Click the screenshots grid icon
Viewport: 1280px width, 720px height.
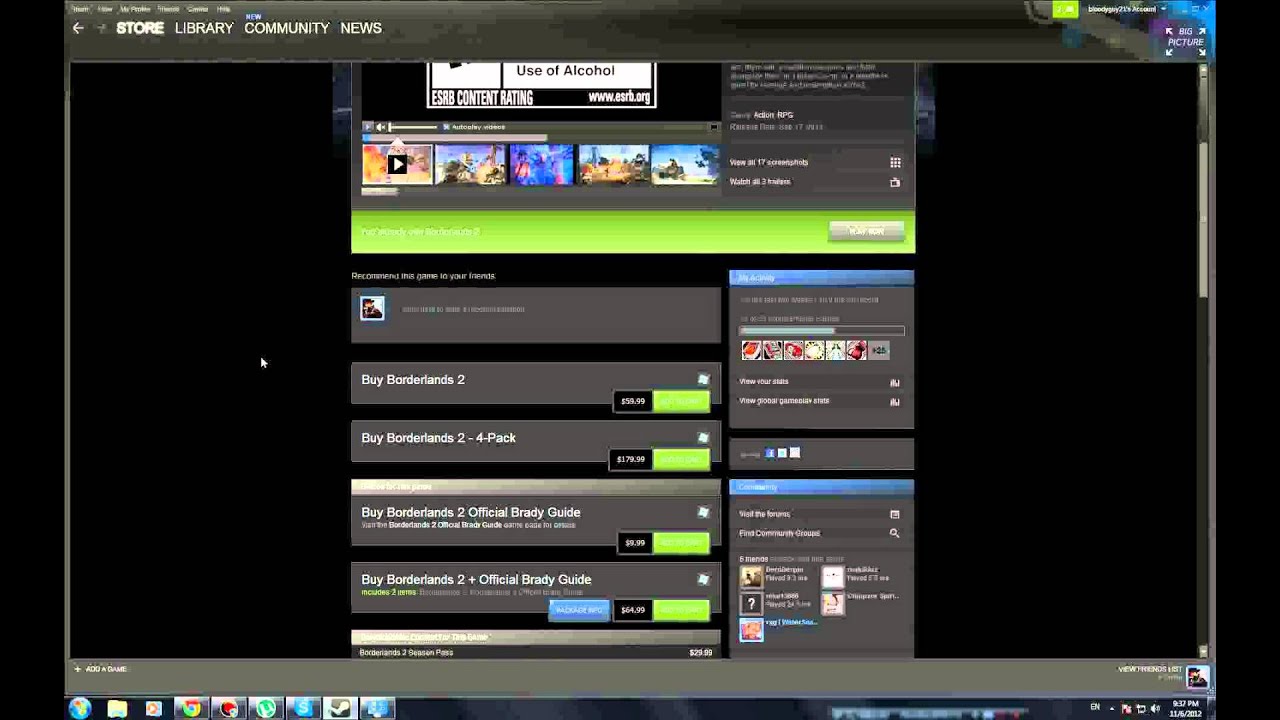[x=895, y=162]
